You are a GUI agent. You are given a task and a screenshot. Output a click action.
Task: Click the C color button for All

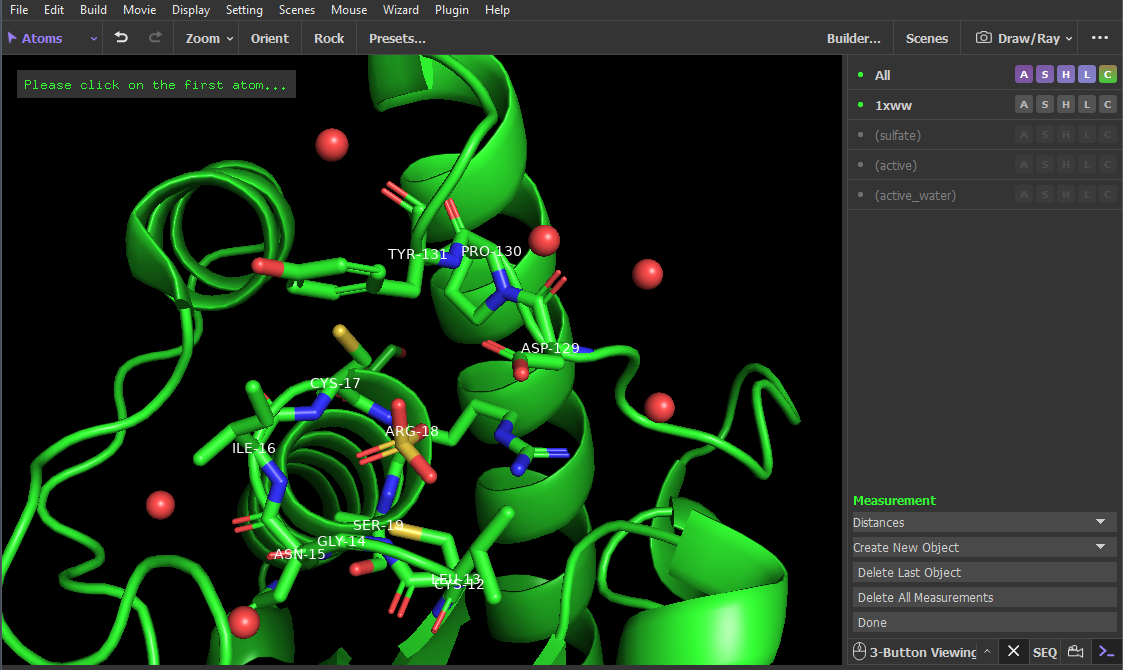pyautogui.click(x=1107, y=75)
